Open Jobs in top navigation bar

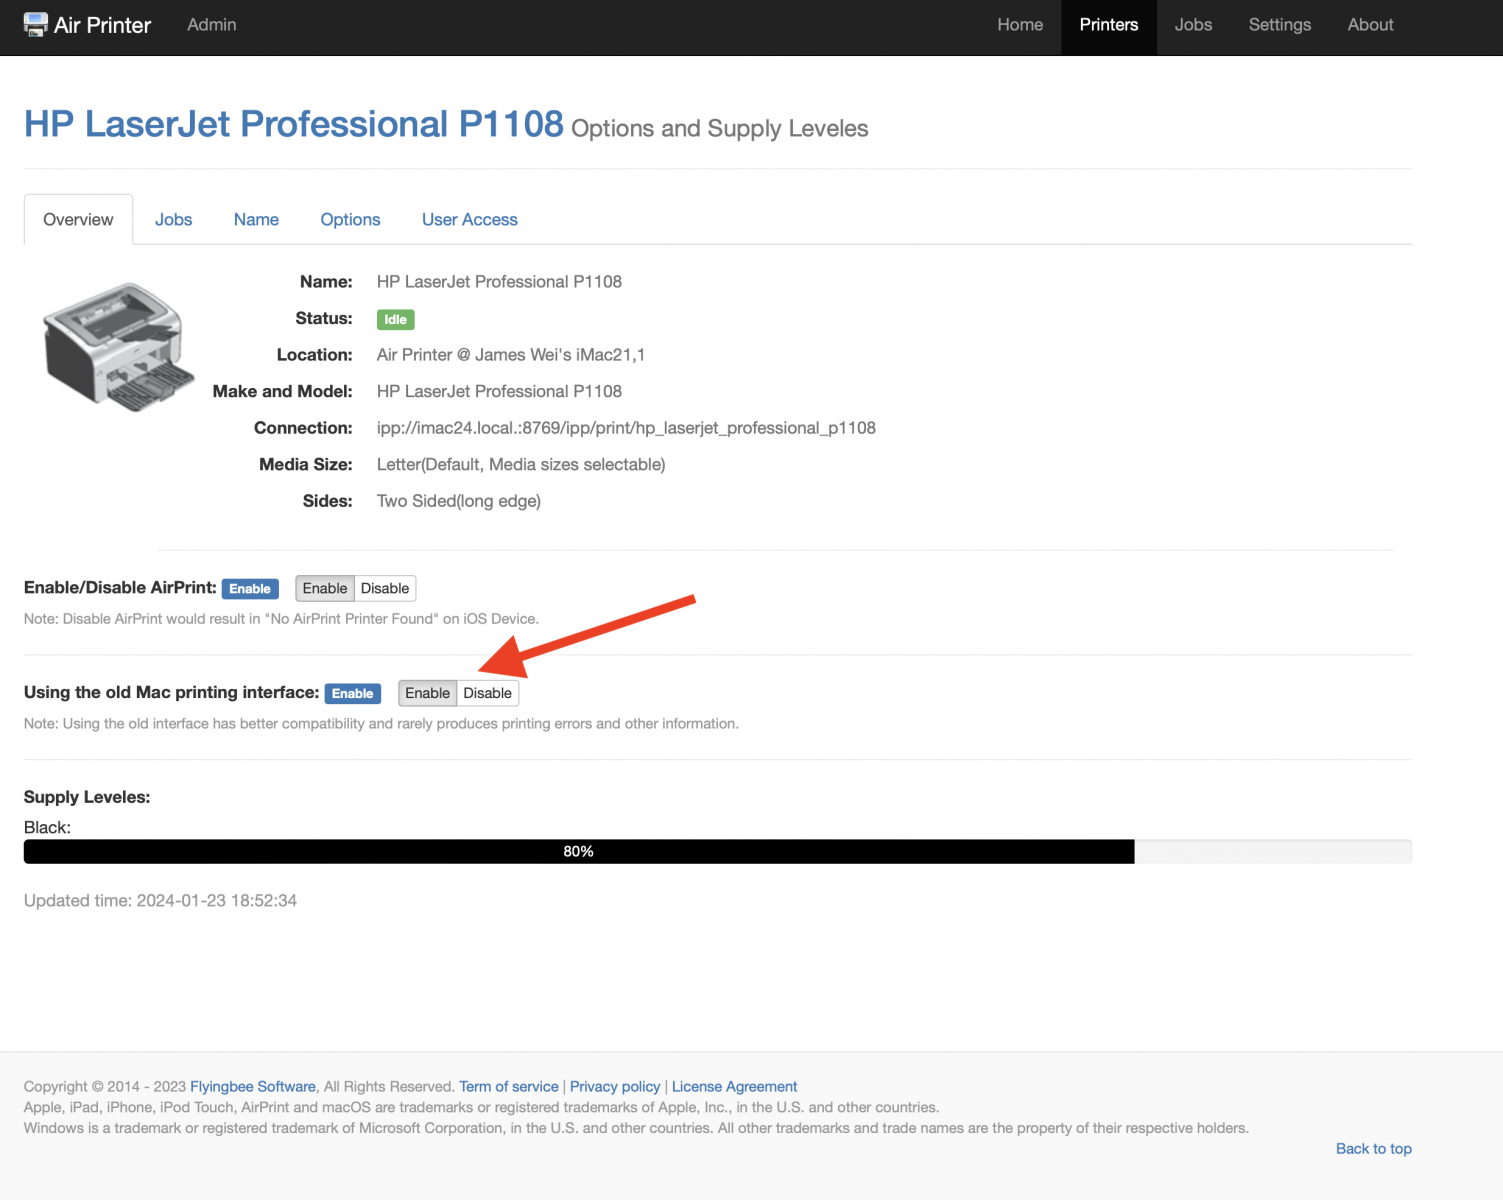[x=1193, y=25]
